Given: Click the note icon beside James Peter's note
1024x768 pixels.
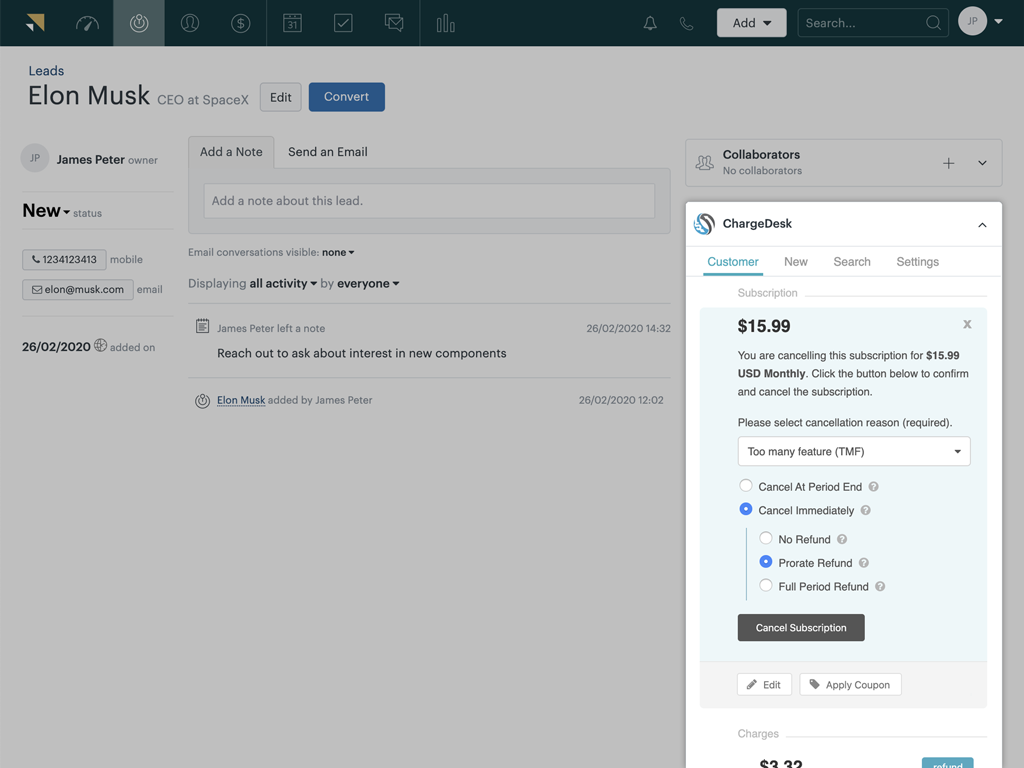Looking at the screenshot, I should (202, 326).
